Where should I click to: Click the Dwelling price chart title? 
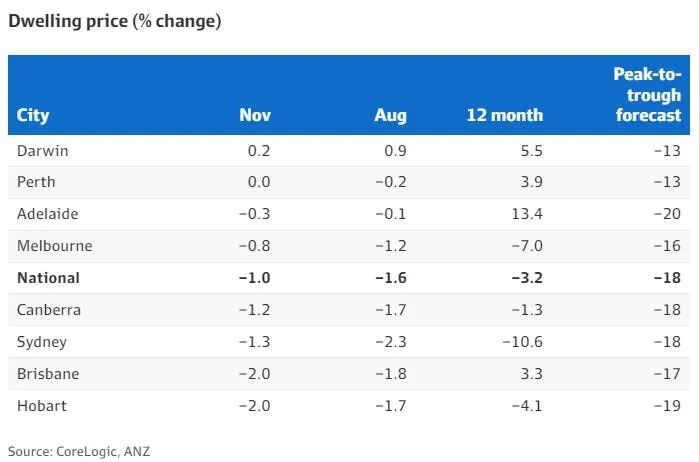point(115,21)
